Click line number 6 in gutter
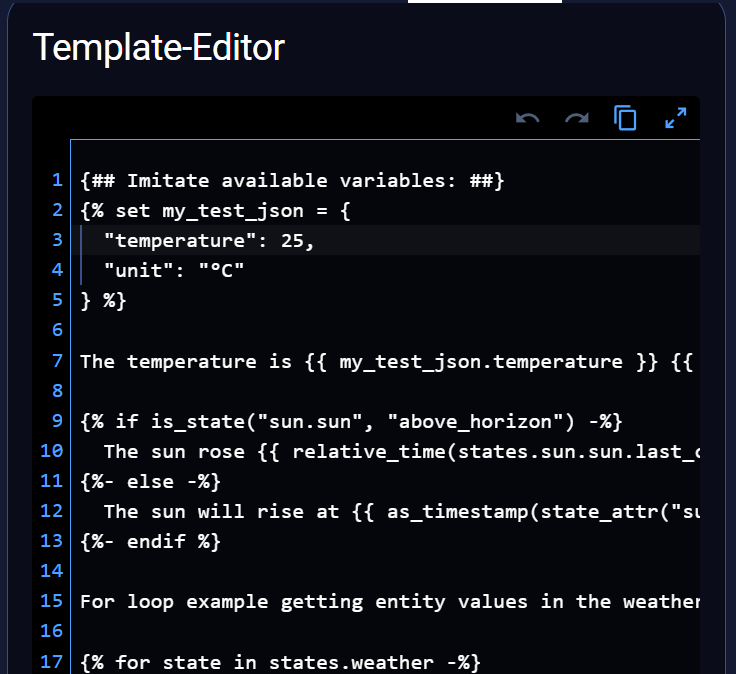This screenshot has height=674, width=736. pos(57,330)
